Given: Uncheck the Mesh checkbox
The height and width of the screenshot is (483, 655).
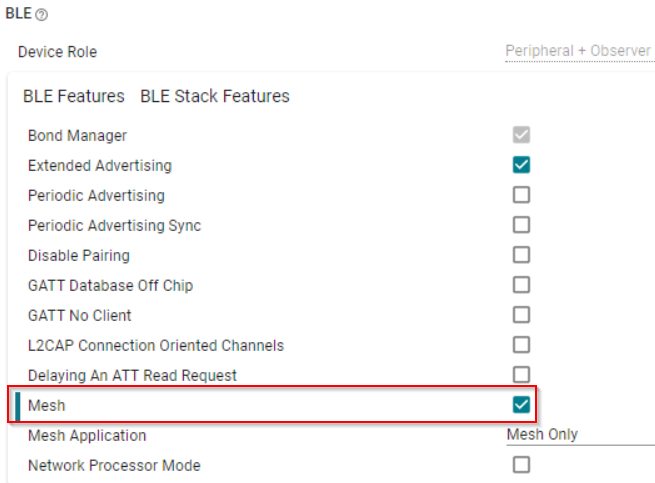Looking at the screenshot, I should 521,405.
